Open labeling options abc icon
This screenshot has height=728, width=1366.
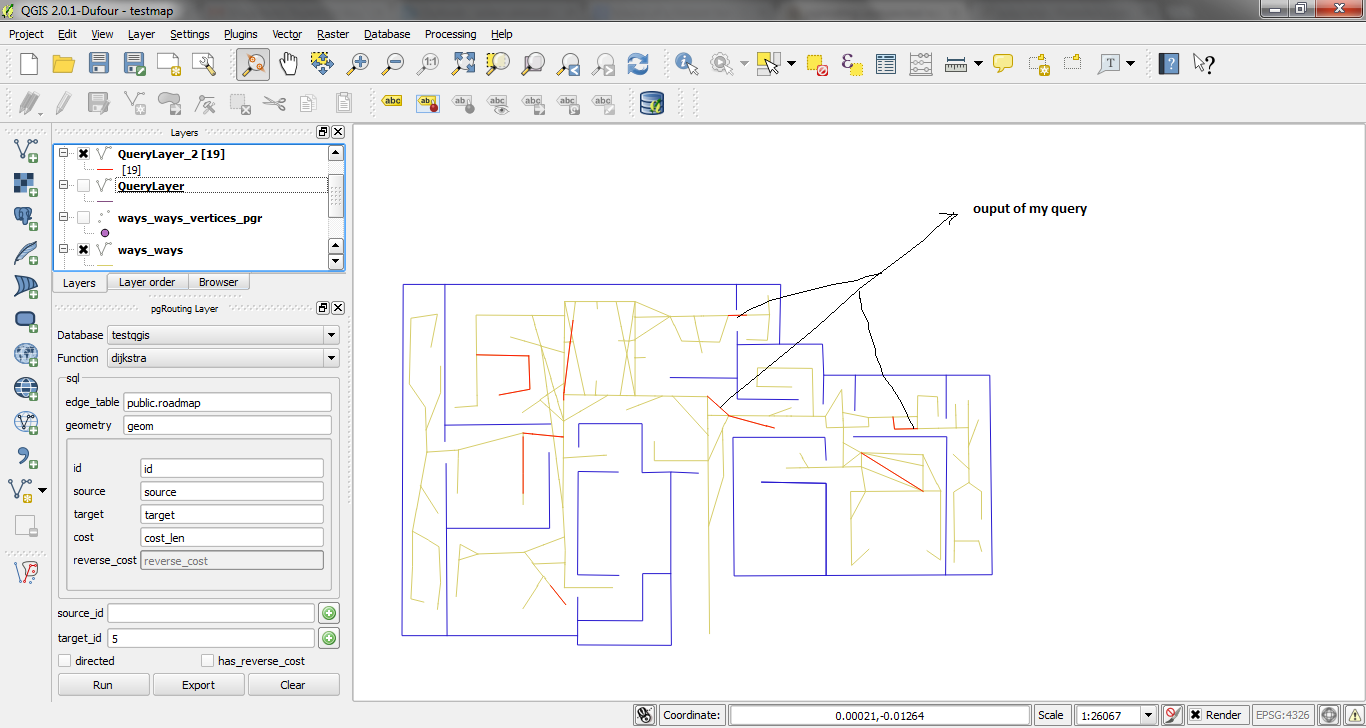393,101
